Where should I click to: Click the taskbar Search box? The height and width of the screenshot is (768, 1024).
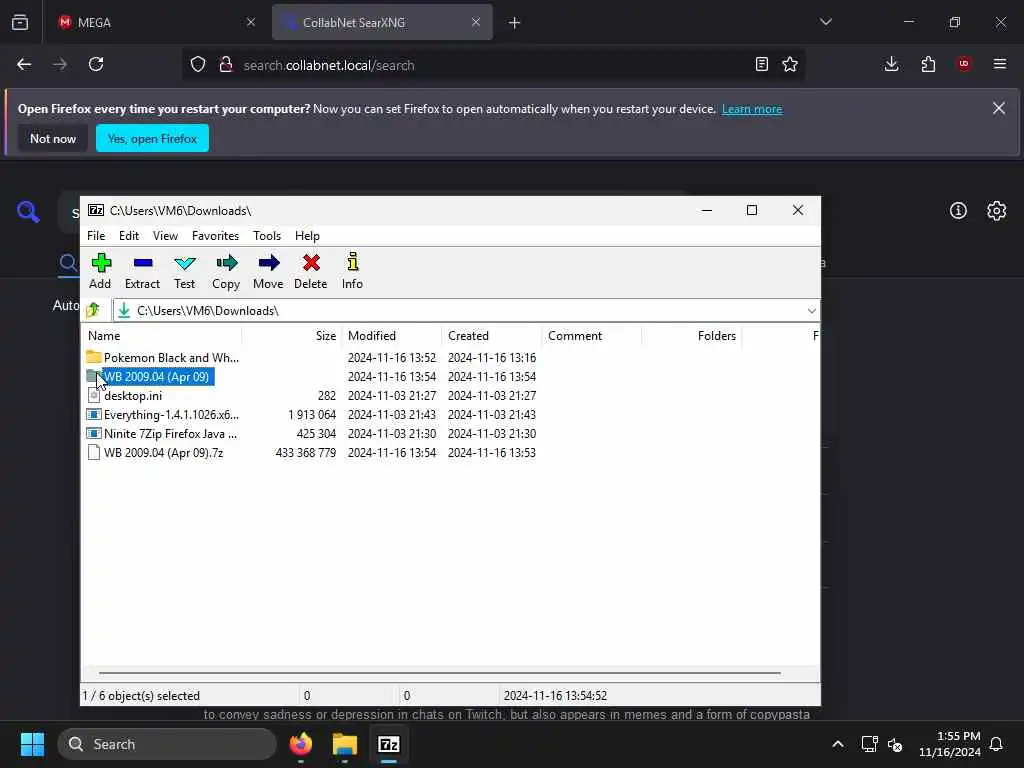167,744
